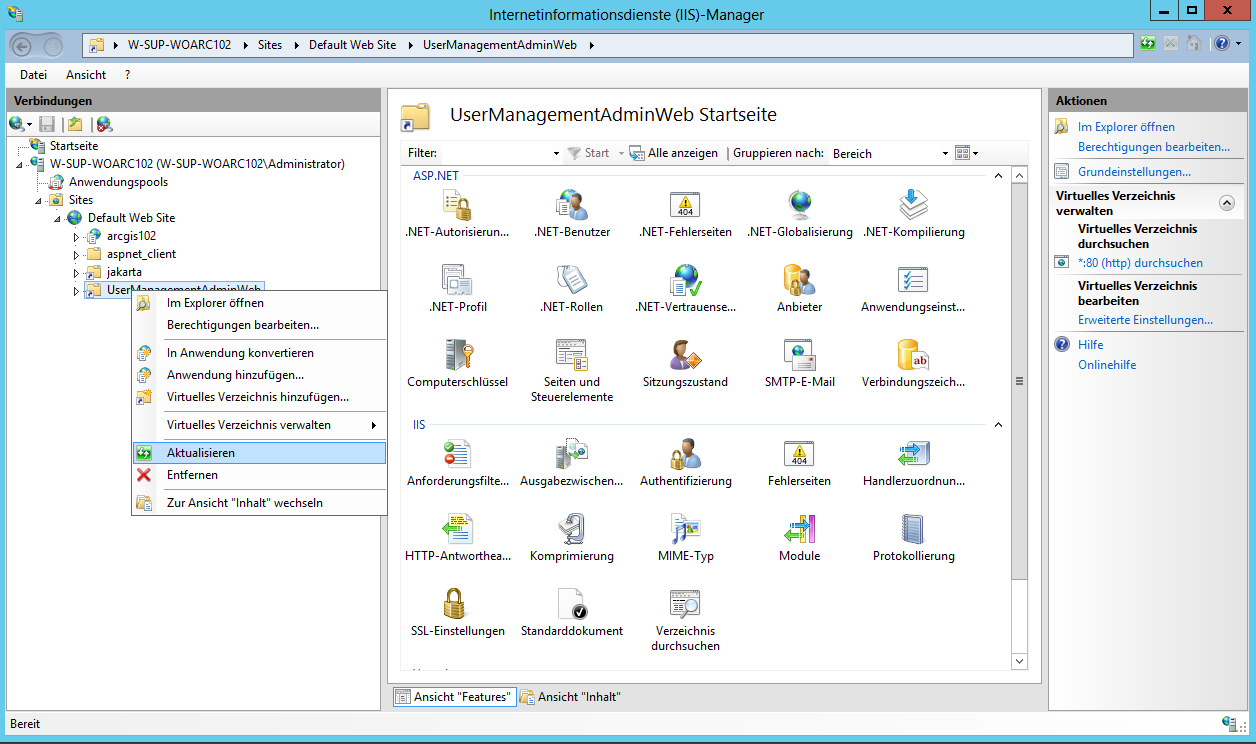This screenshot has width=1256, height=744.
Task: Open the Gruppieren nach Bereich dropdown
Action: (945, 154)
